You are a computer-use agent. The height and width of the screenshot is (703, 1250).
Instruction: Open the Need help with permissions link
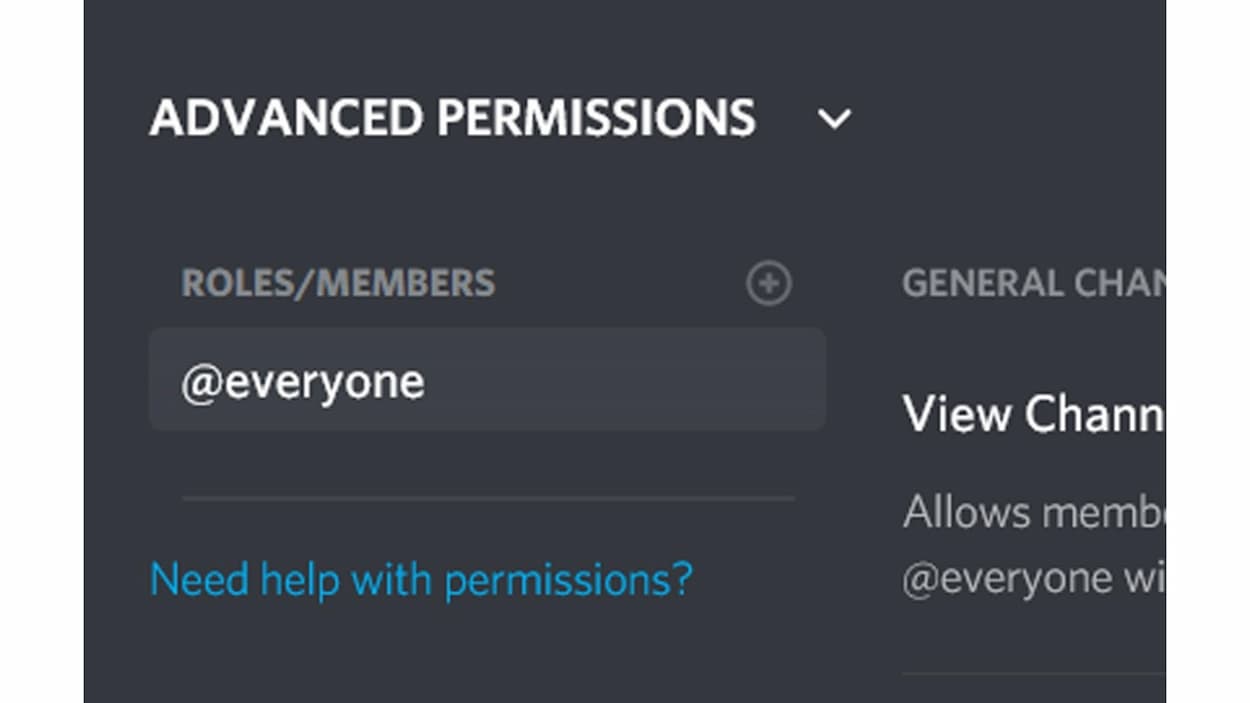(421, 579)
